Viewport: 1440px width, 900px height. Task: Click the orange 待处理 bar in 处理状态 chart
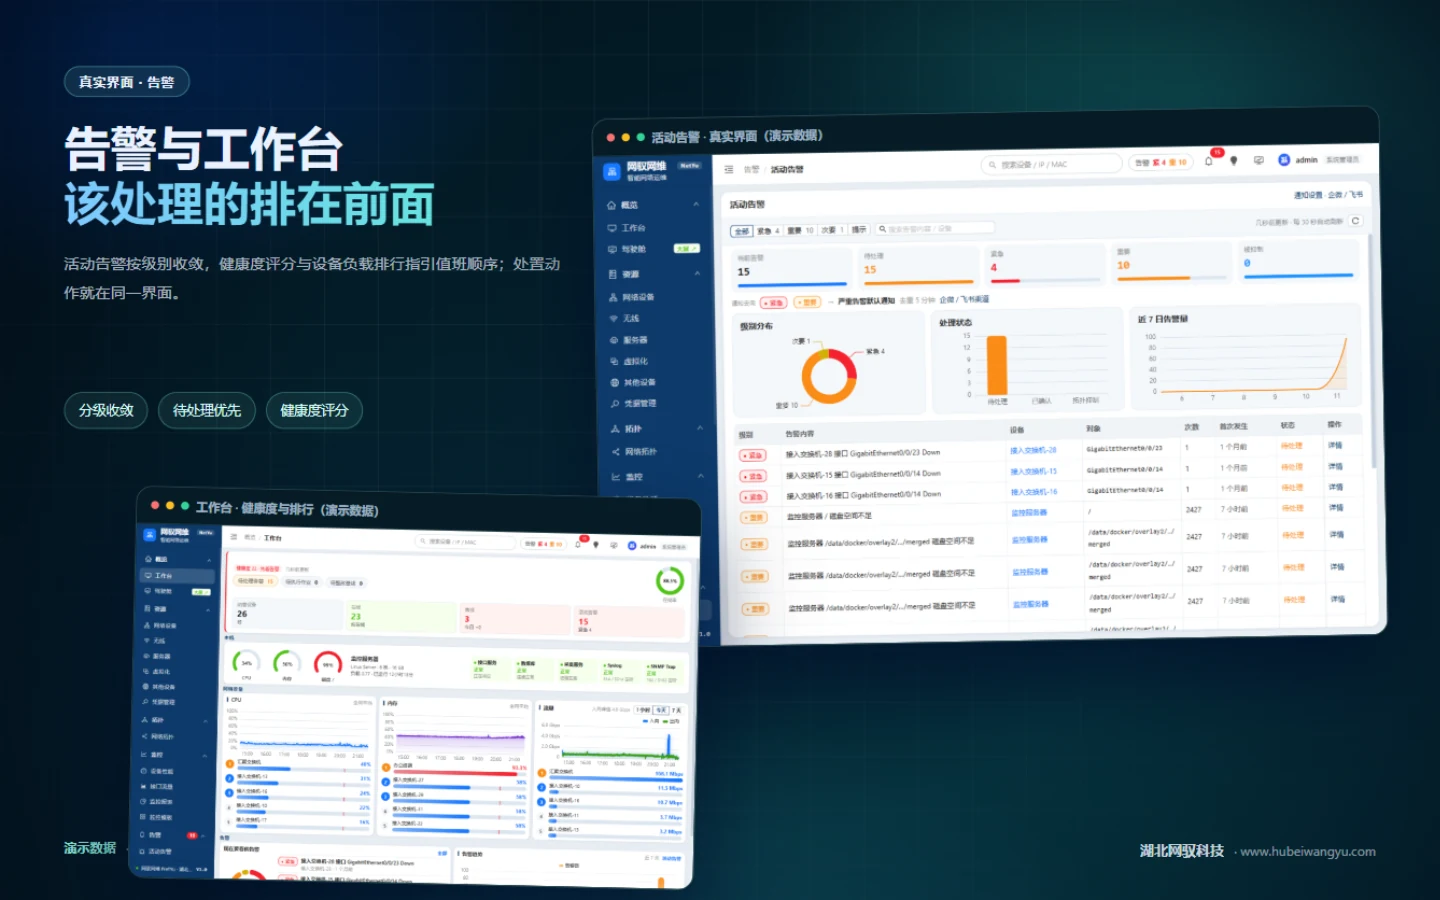coord(996,365)
